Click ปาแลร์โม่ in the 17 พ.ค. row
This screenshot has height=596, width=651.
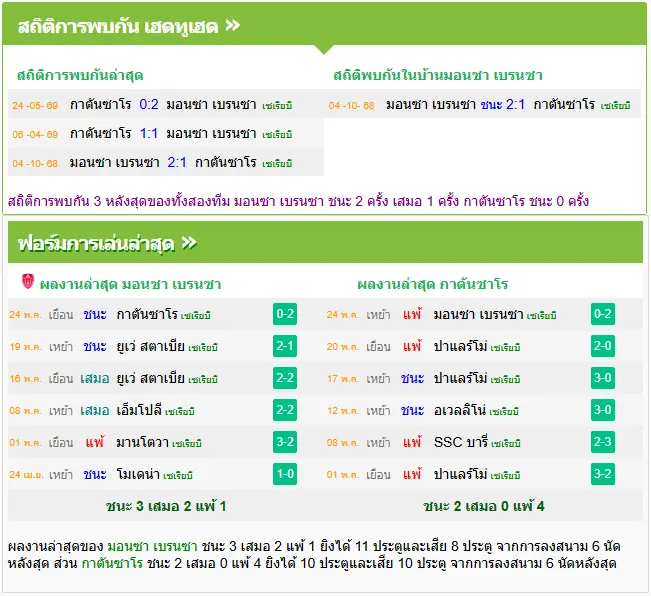[x=460, y=378]
